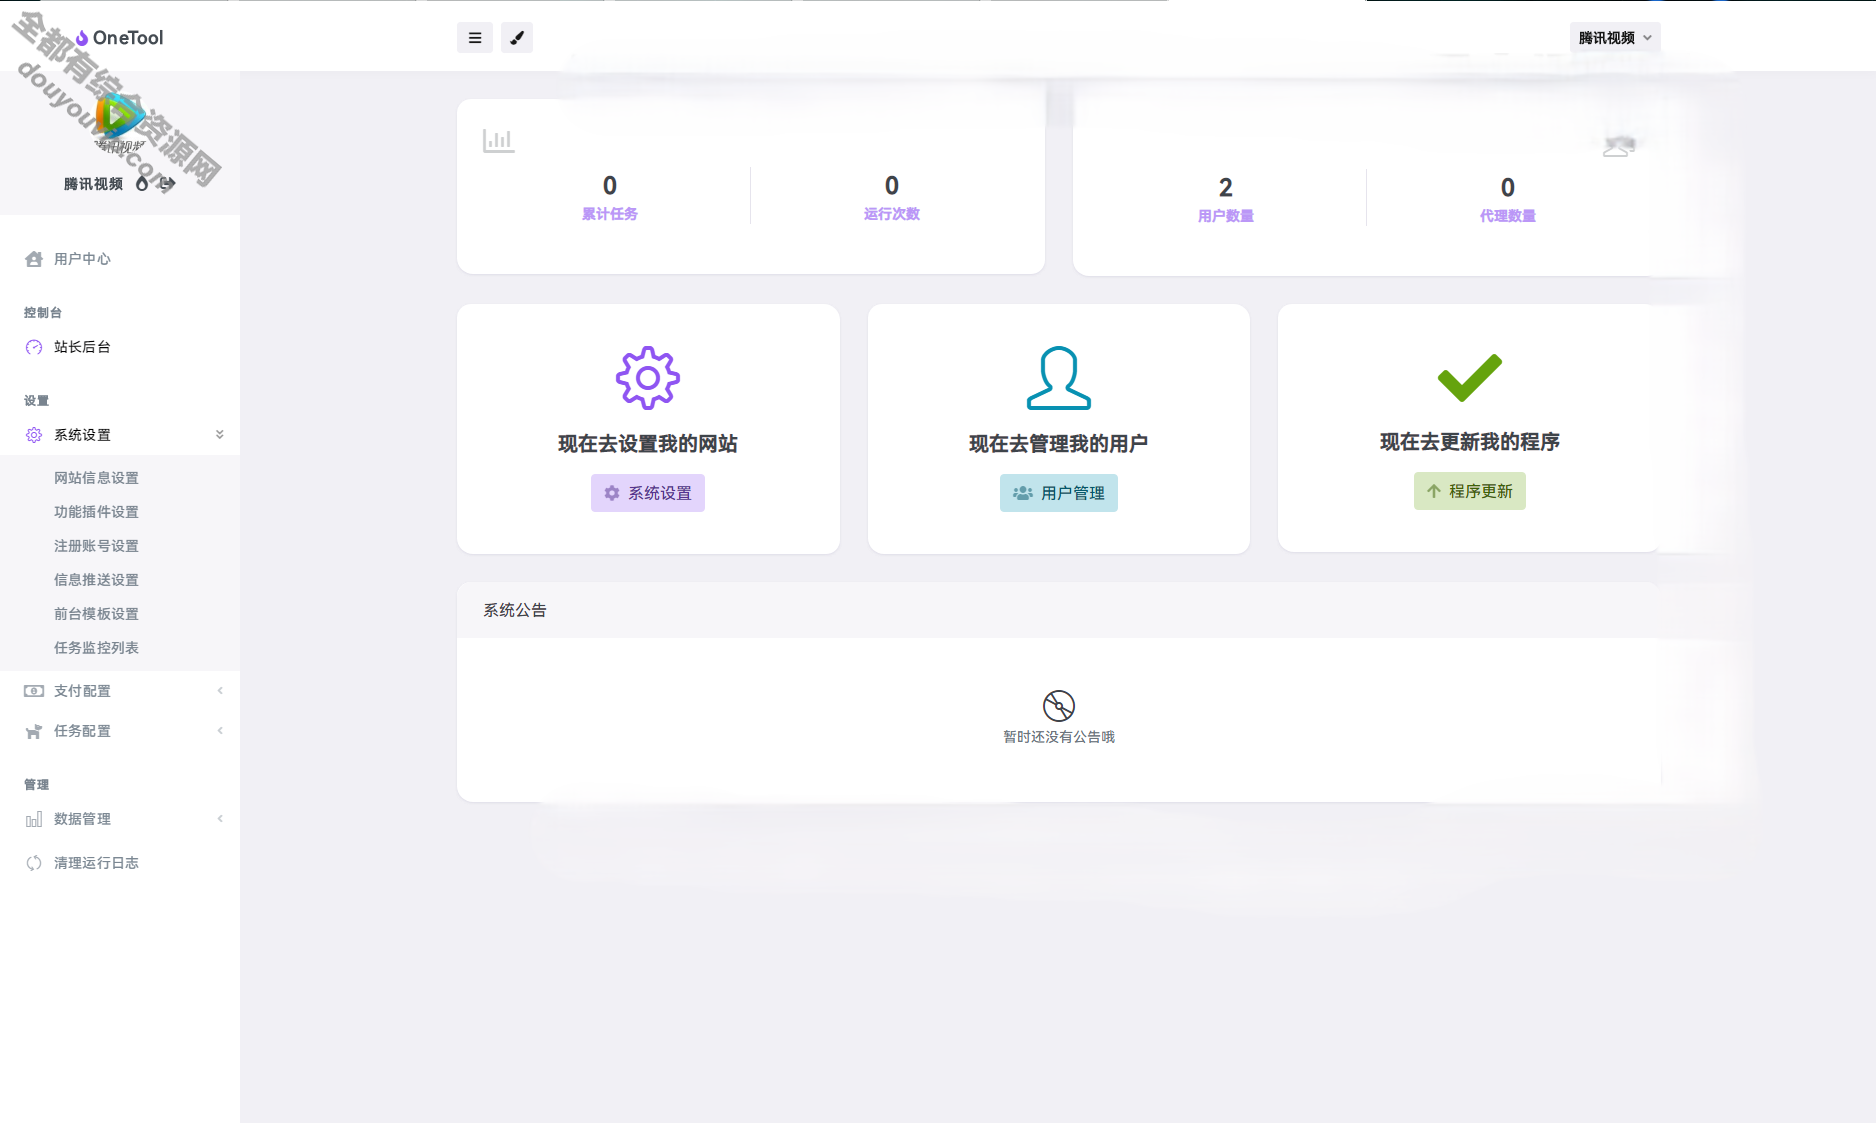
Task: Go to 站长后台 dashboard
Action: tap(120, 347)
